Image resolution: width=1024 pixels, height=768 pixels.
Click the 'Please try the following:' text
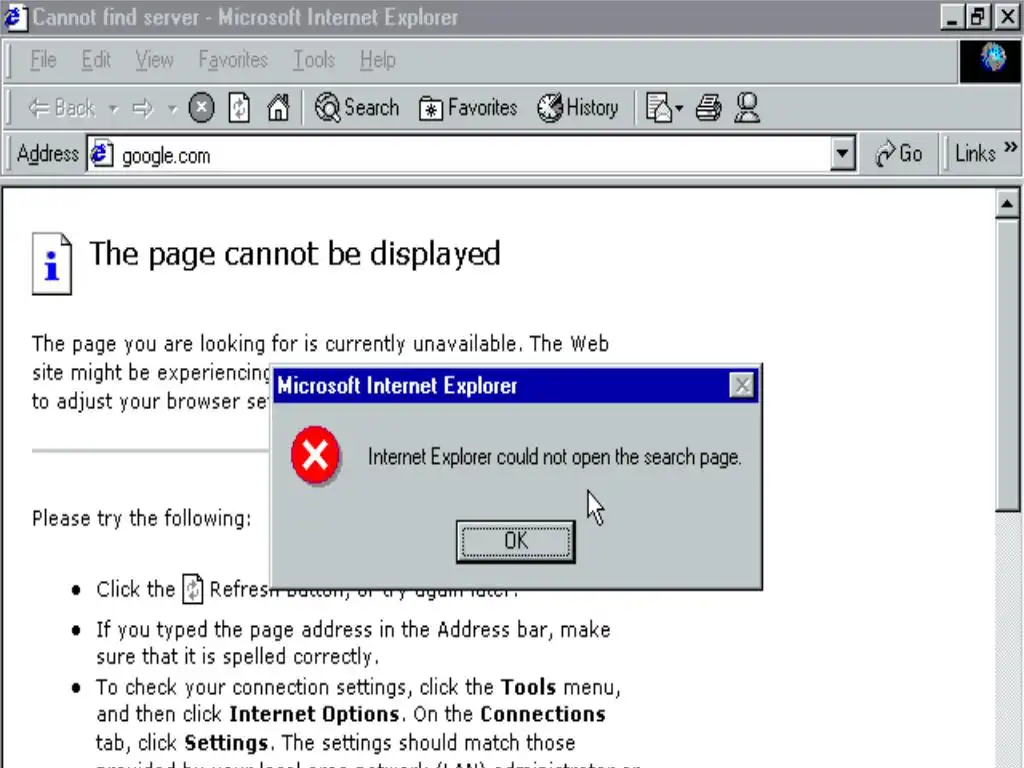pyautogui.click(x=142, y=519)
